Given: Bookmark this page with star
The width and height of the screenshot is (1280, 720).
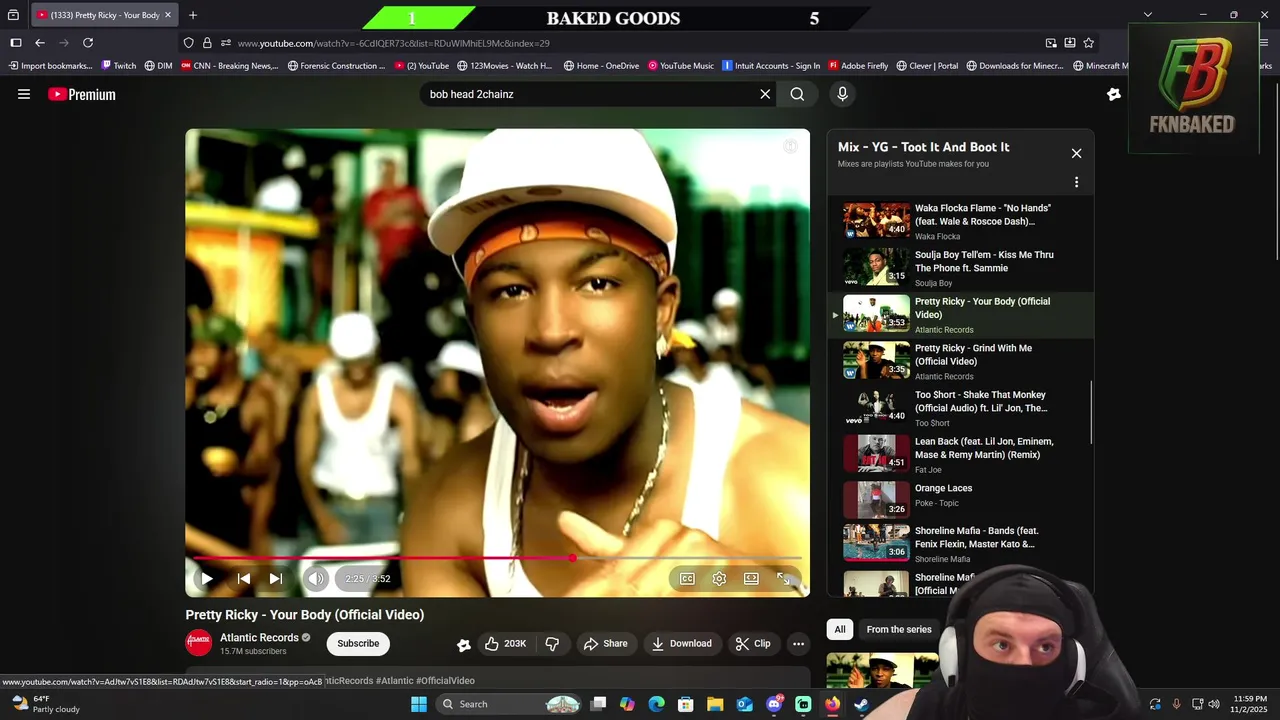Looking at the screenshot, I should (x=1089, y=43).
